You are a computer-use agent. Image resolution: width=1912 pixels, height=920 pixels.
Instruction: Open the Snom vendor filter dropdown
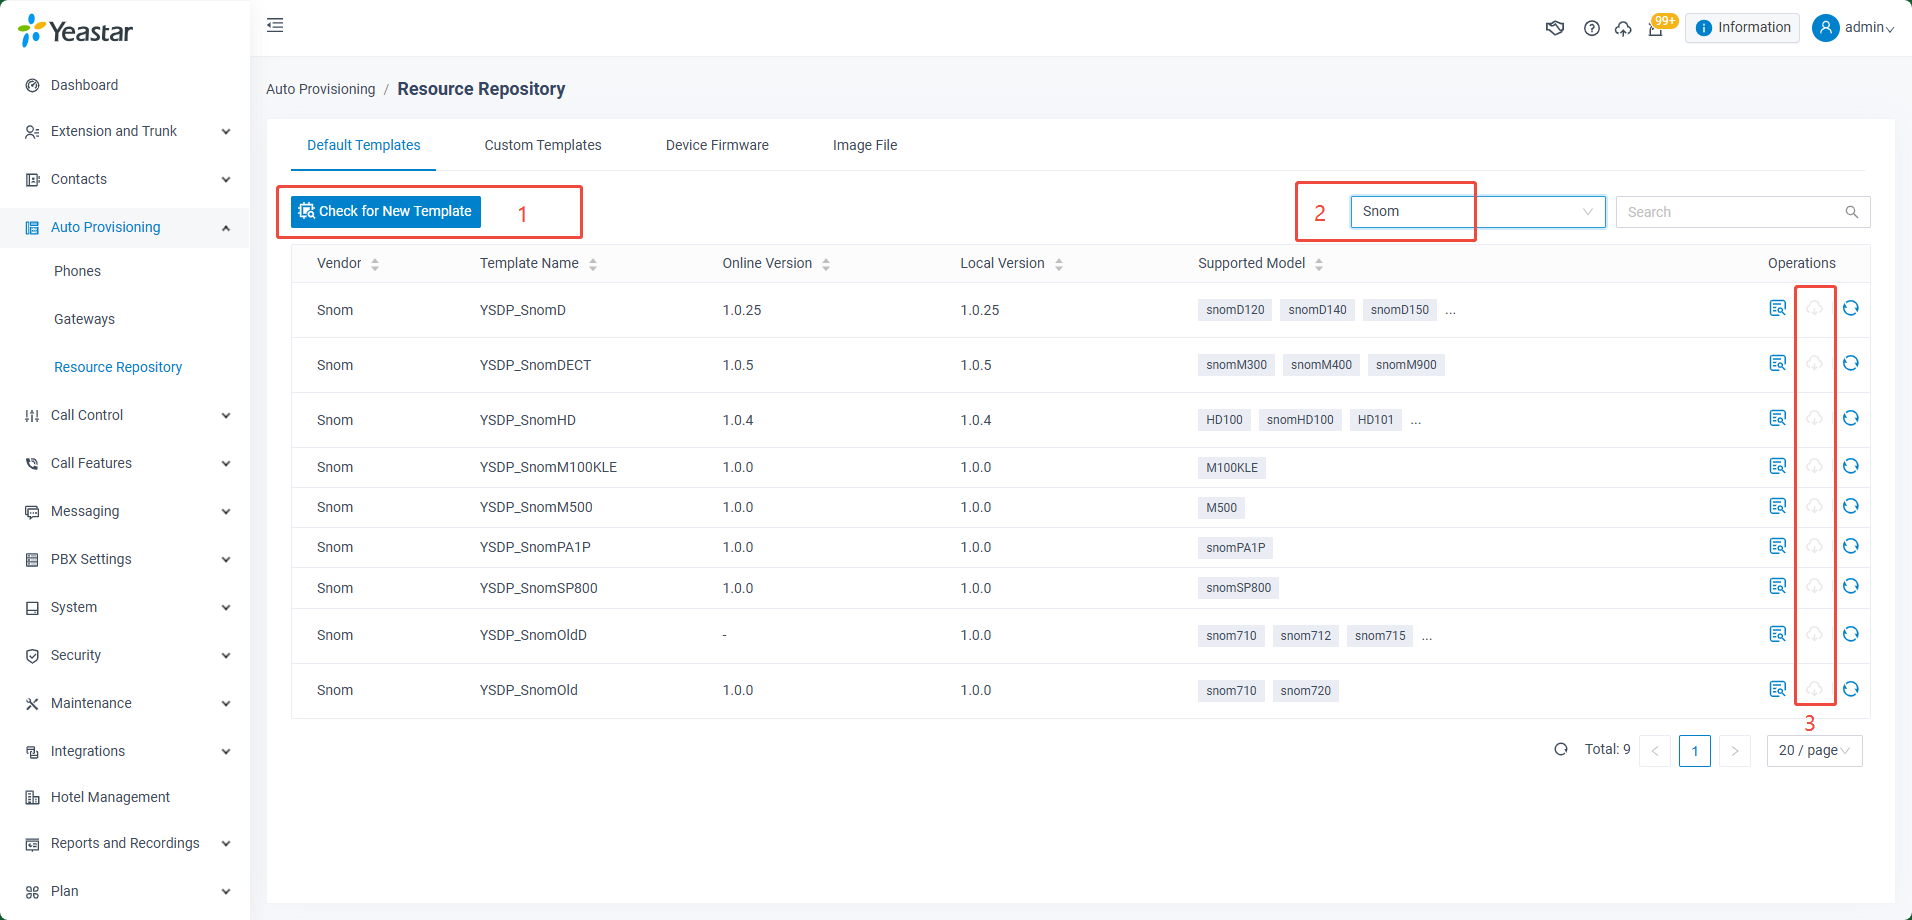click(1478, 212)
